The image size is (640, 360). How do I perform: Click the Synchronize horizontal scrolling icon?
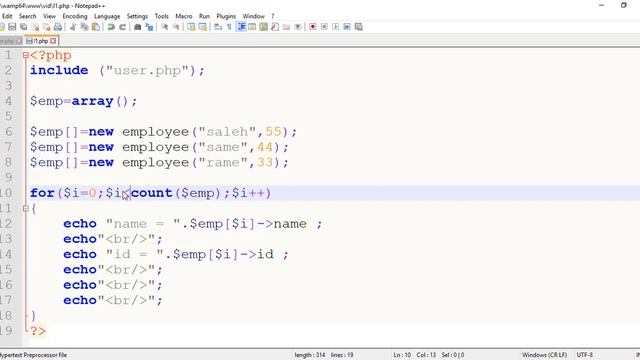(202, 27)
